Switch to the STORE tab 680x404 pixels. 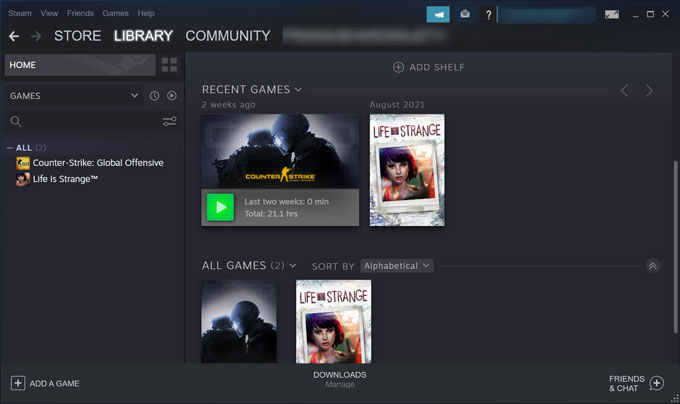[x=77, y=36]
